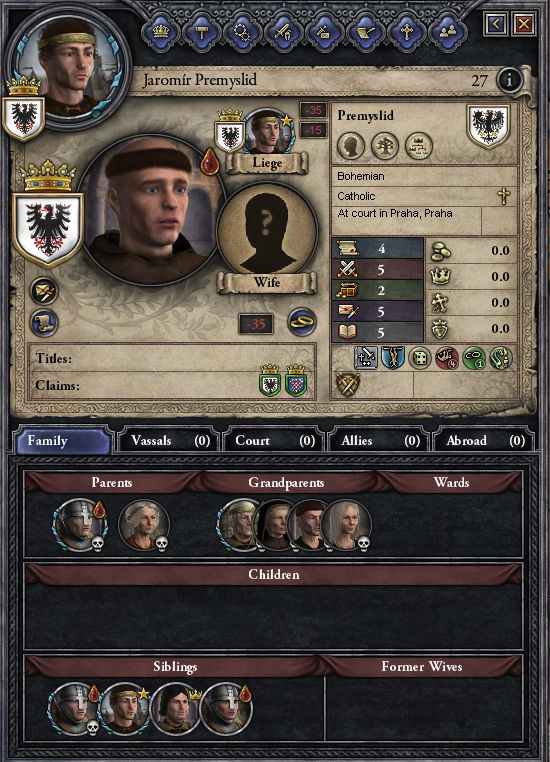Click the empty Wife portrait silhouette
550x762 pixels.
(x=267, y=232)
